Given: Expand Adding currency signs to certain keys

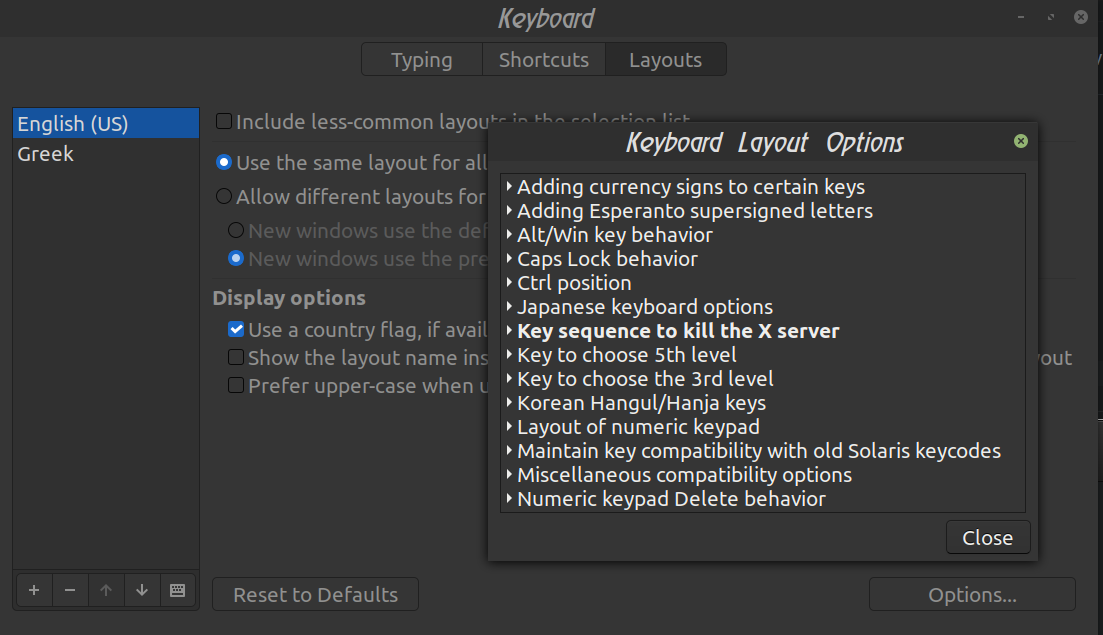Looking at the screenshot, I should (509, 186).
